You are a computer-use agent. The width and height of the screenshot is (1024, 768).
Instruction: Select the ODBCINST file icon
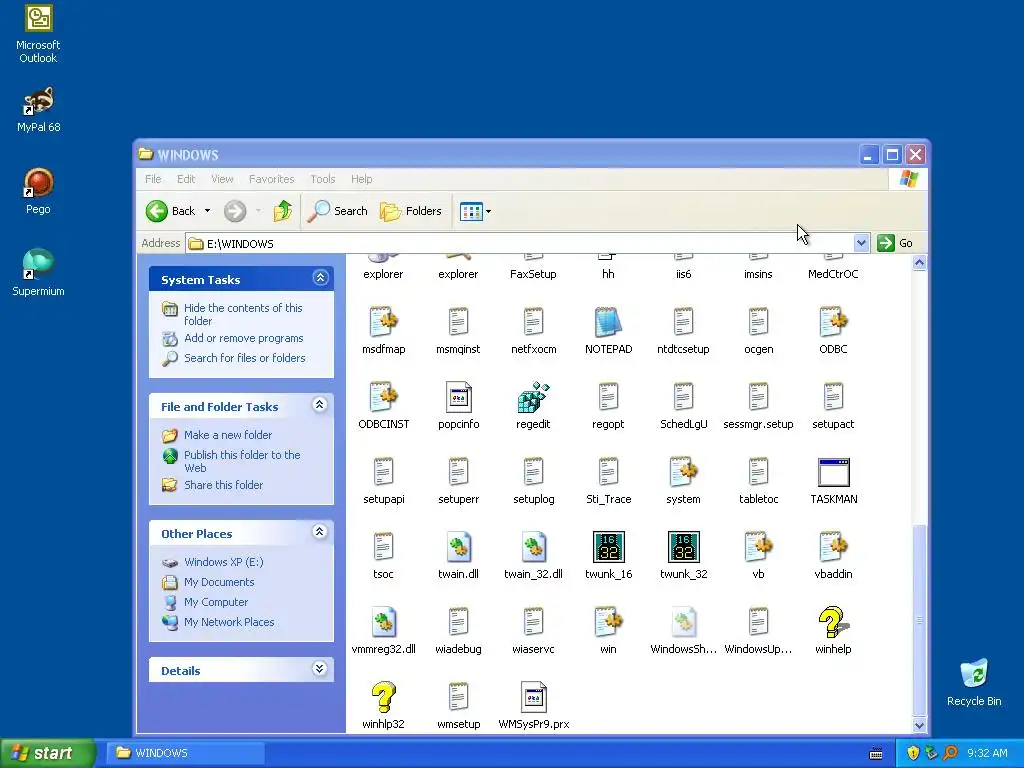(x=383, y=398)
